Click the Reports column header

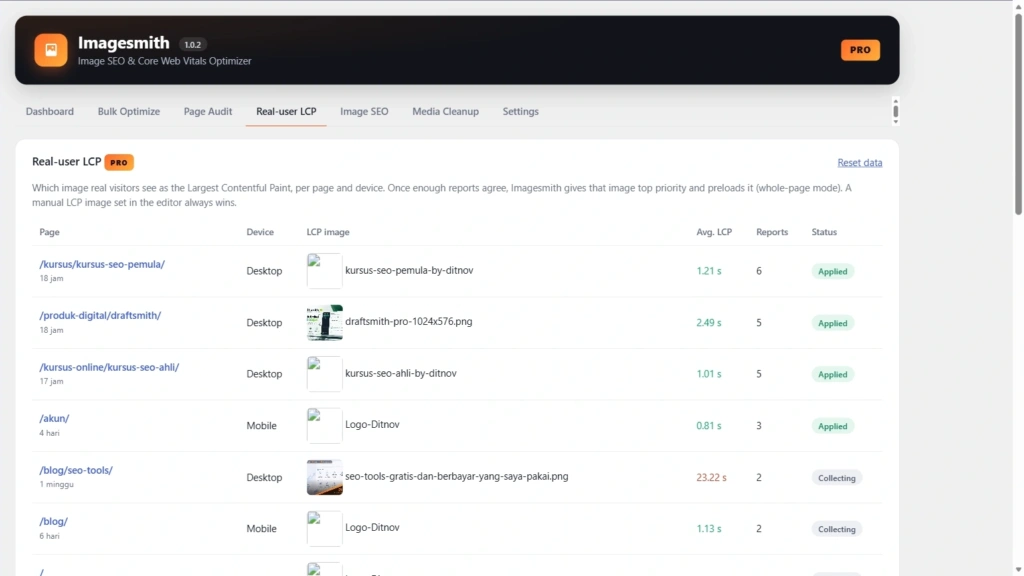pos(772,232)
